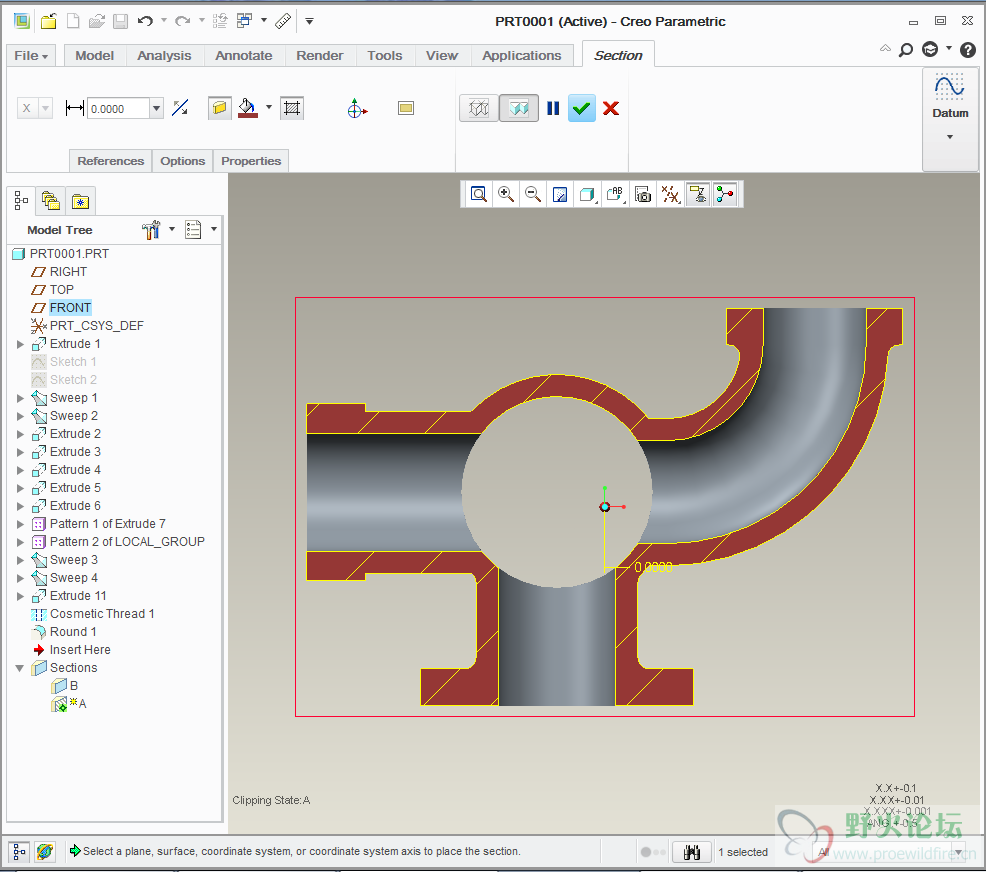Image resolution: width=986 pixels, height=872 pixels.
Task: Switch to the Analysis ribbon tab
Action: click(164, 55)
